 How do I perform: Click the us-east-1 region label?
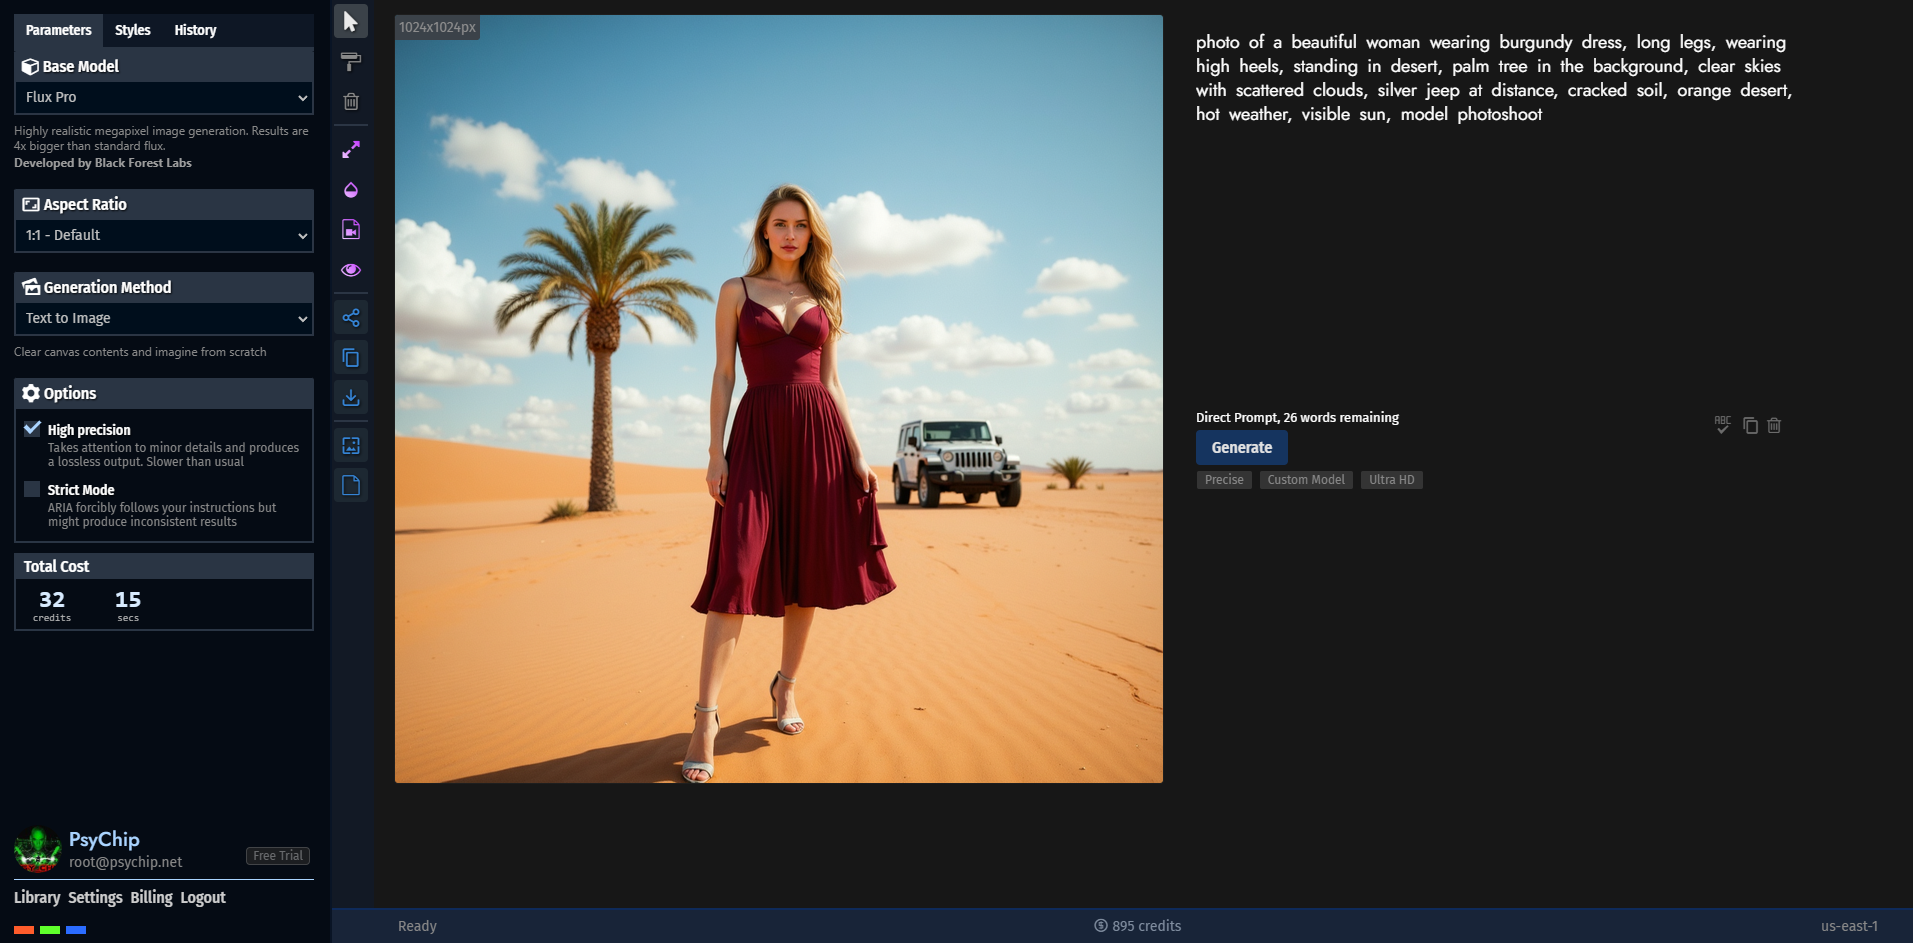[x=1849, y=926]
